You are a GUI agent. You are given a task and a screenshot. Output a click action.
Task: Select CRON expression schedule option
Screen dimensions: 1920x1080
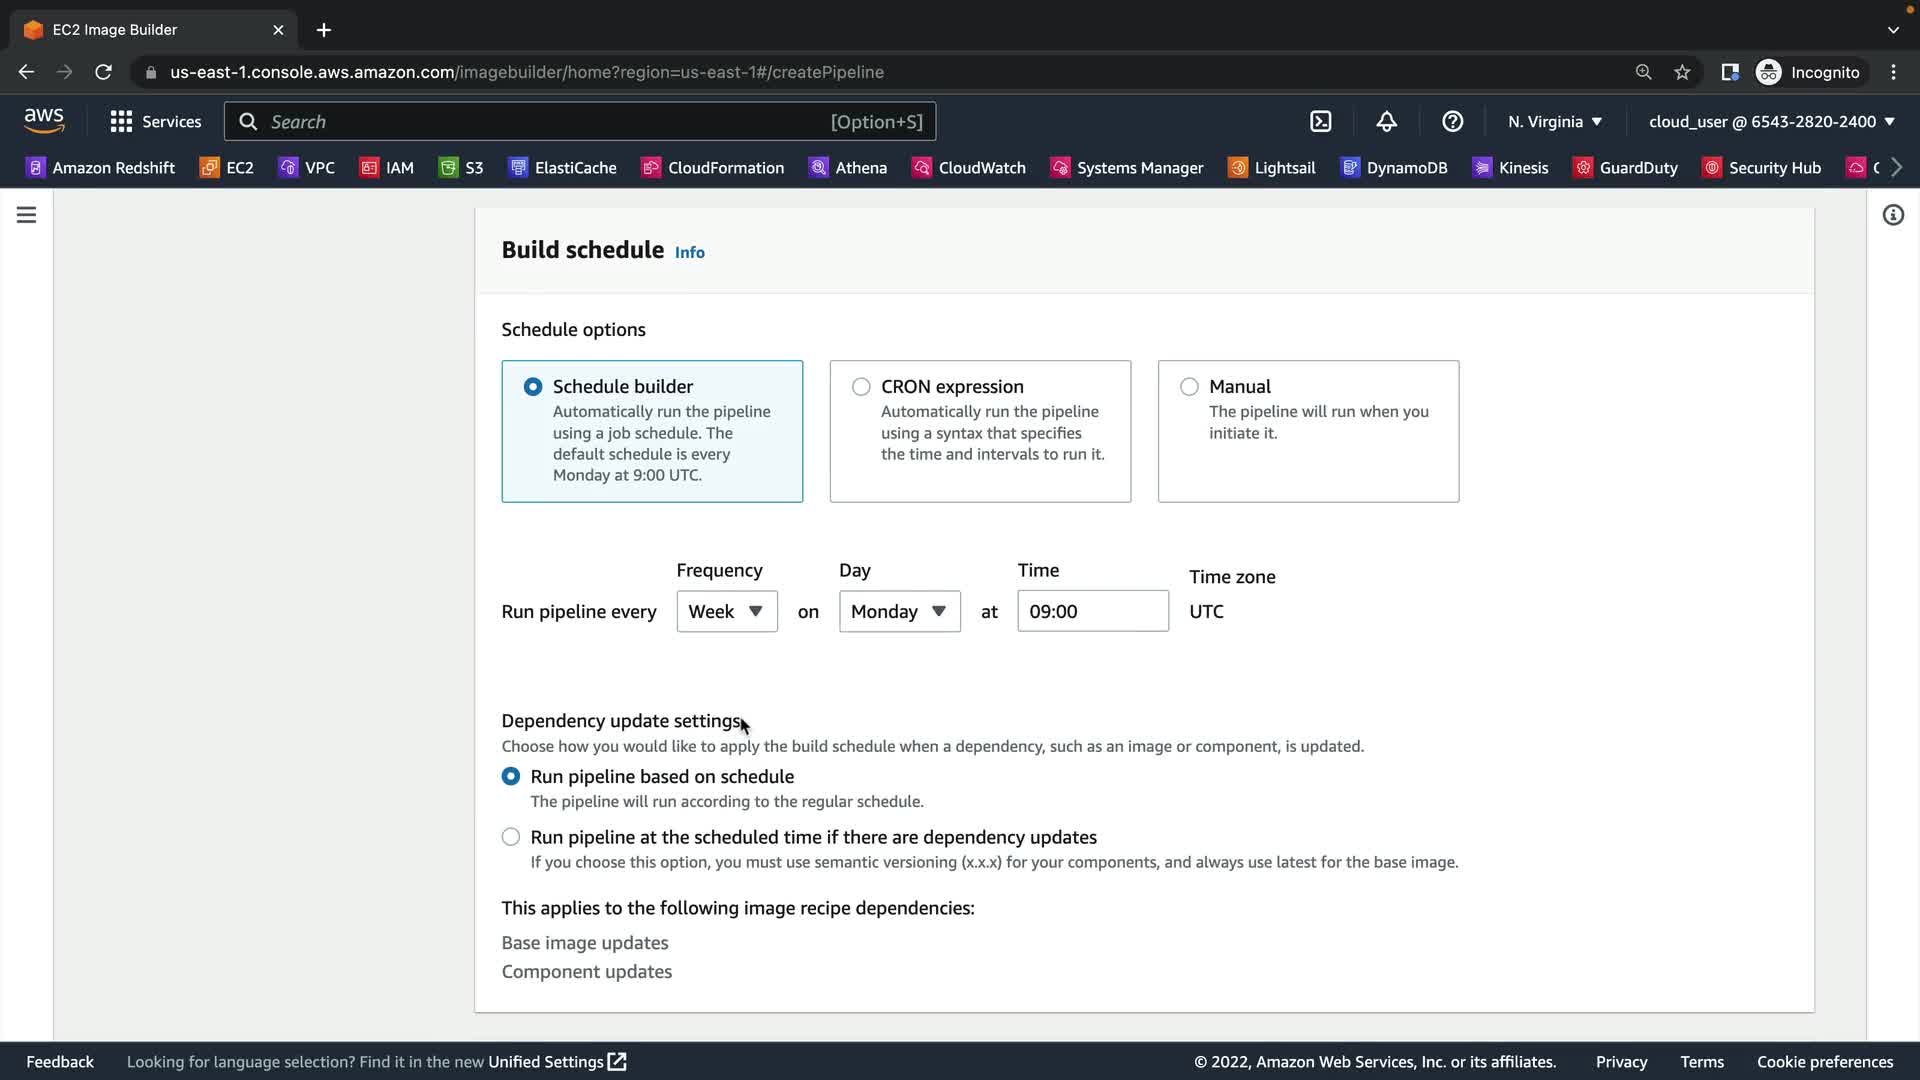coord(861,387)
